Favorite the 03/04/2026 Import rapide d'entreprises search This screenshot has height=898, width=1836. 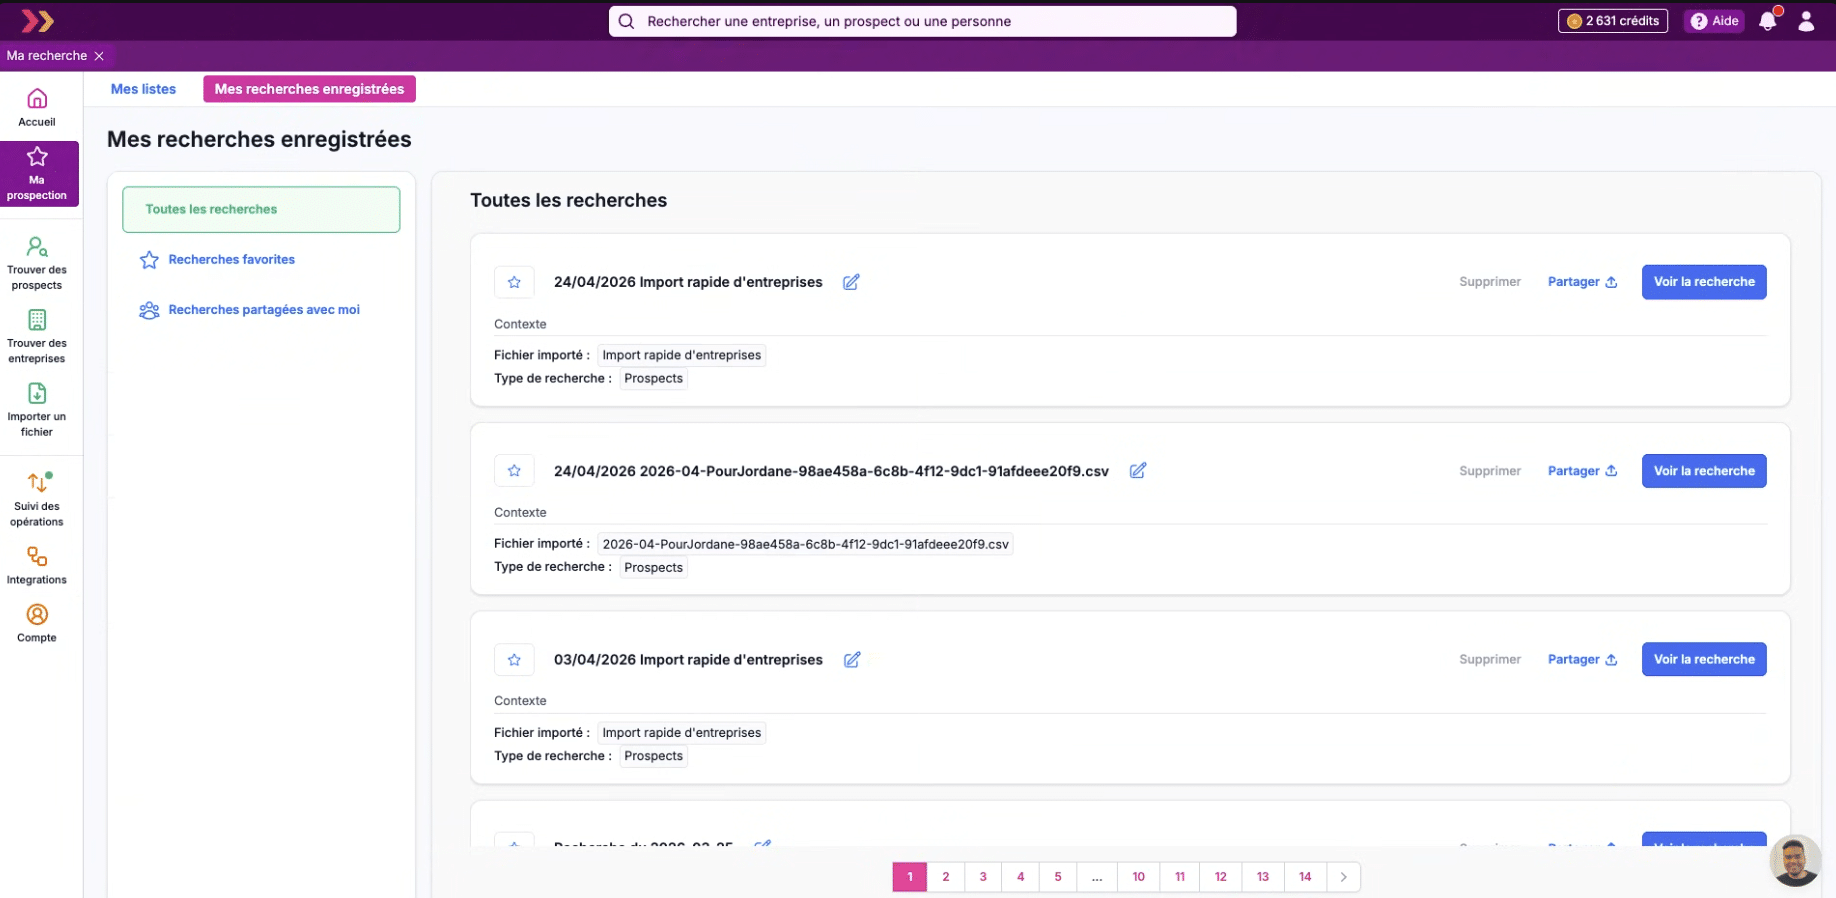tap(514, 660)
